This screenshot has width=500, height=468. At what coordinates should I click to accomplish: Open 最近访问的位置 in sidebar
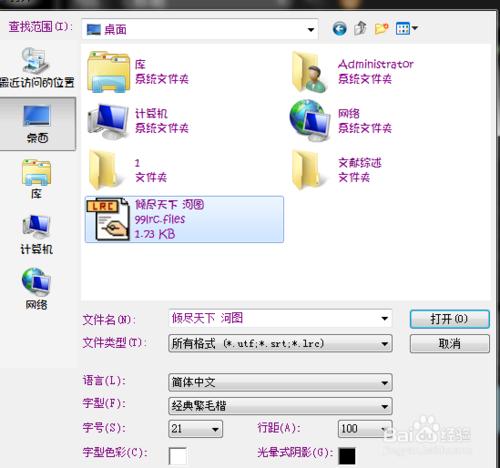tap(37, 68)
